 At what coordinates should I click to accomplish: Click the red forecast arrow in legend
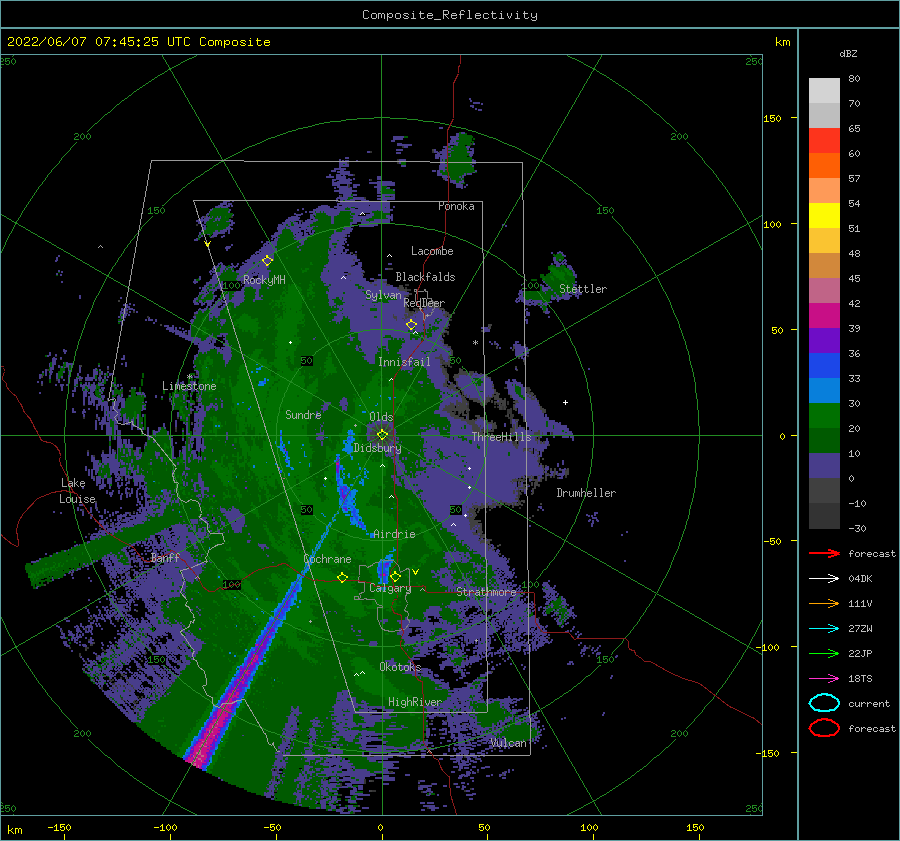coord(824,553)
